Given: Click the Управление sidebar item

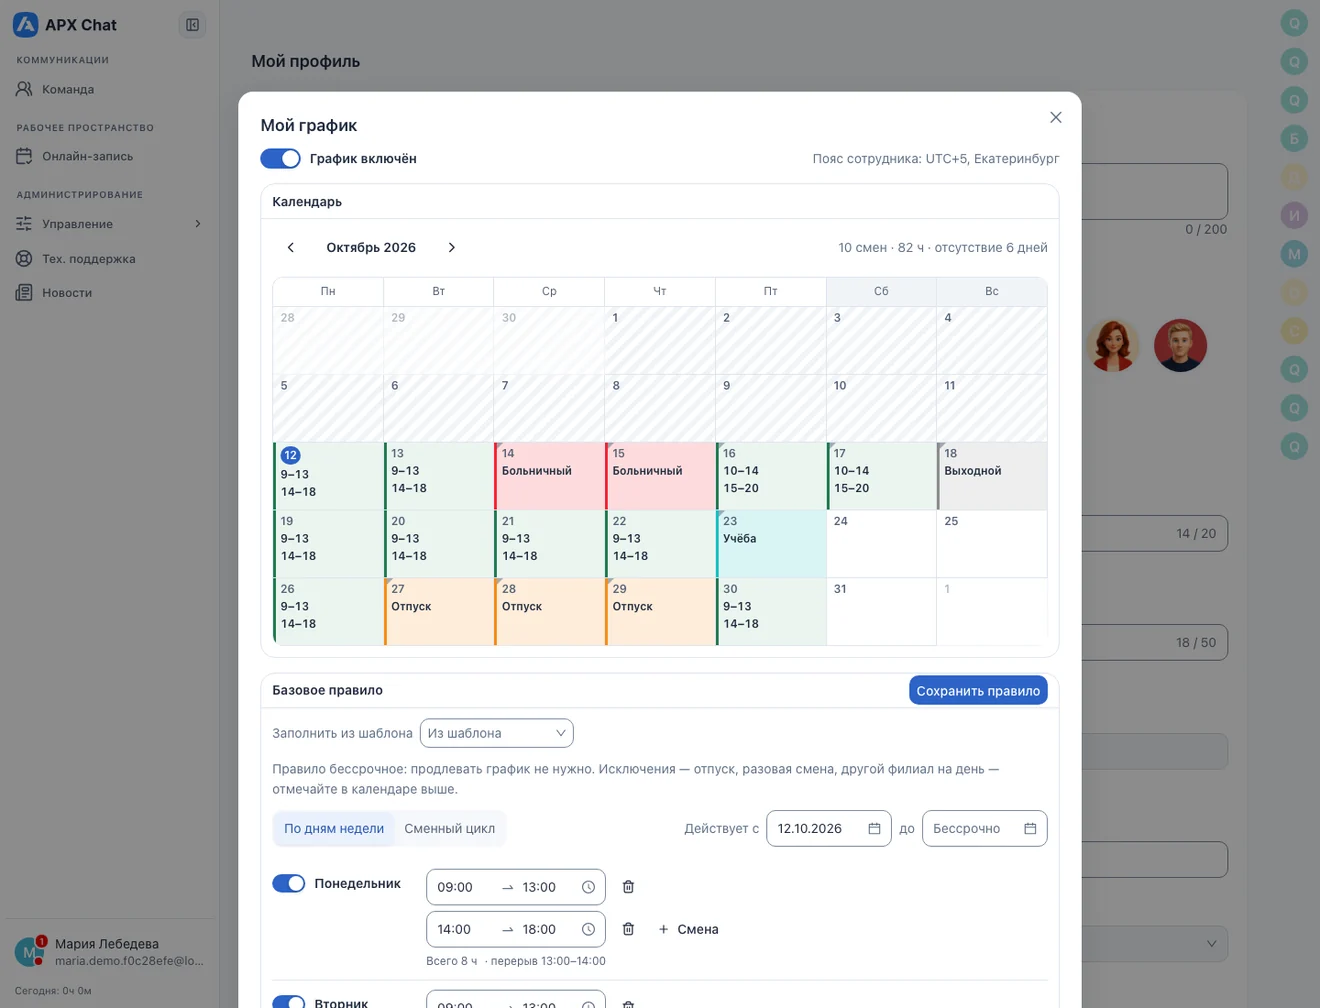Looking at the screenshot, I should (x=110, y=224).
